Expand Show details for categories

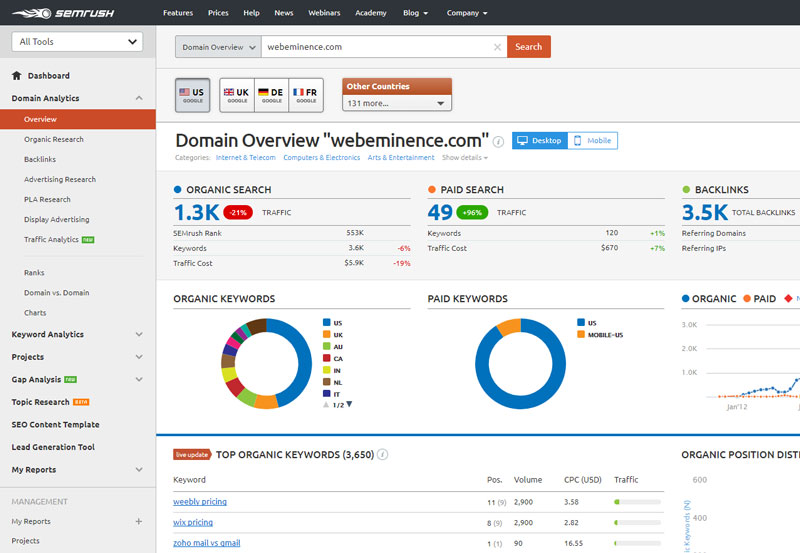465,158
